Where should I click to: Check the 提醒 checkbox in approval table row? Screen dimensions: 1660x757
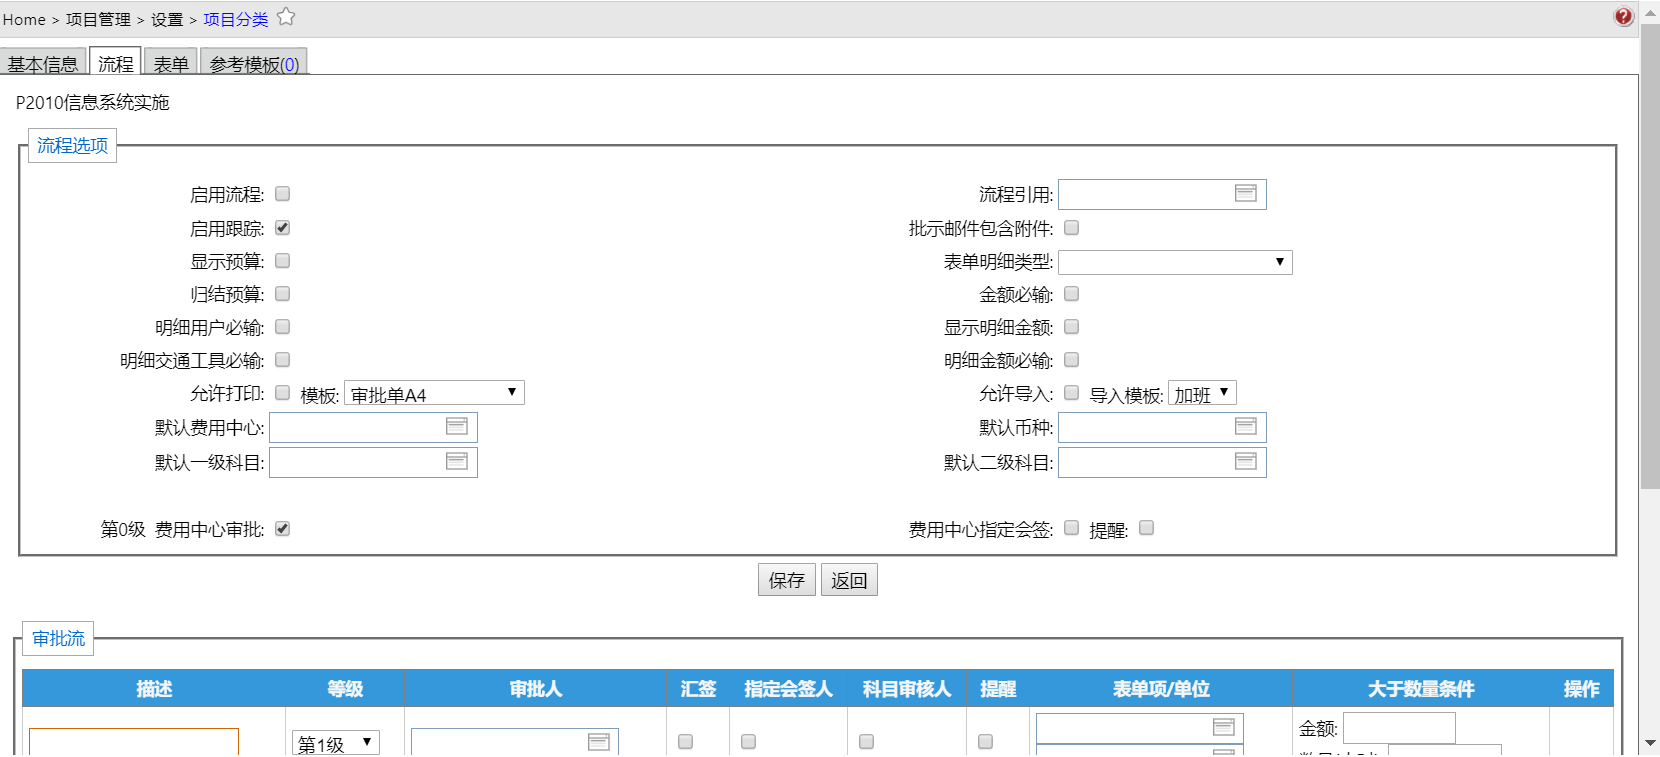986,742
